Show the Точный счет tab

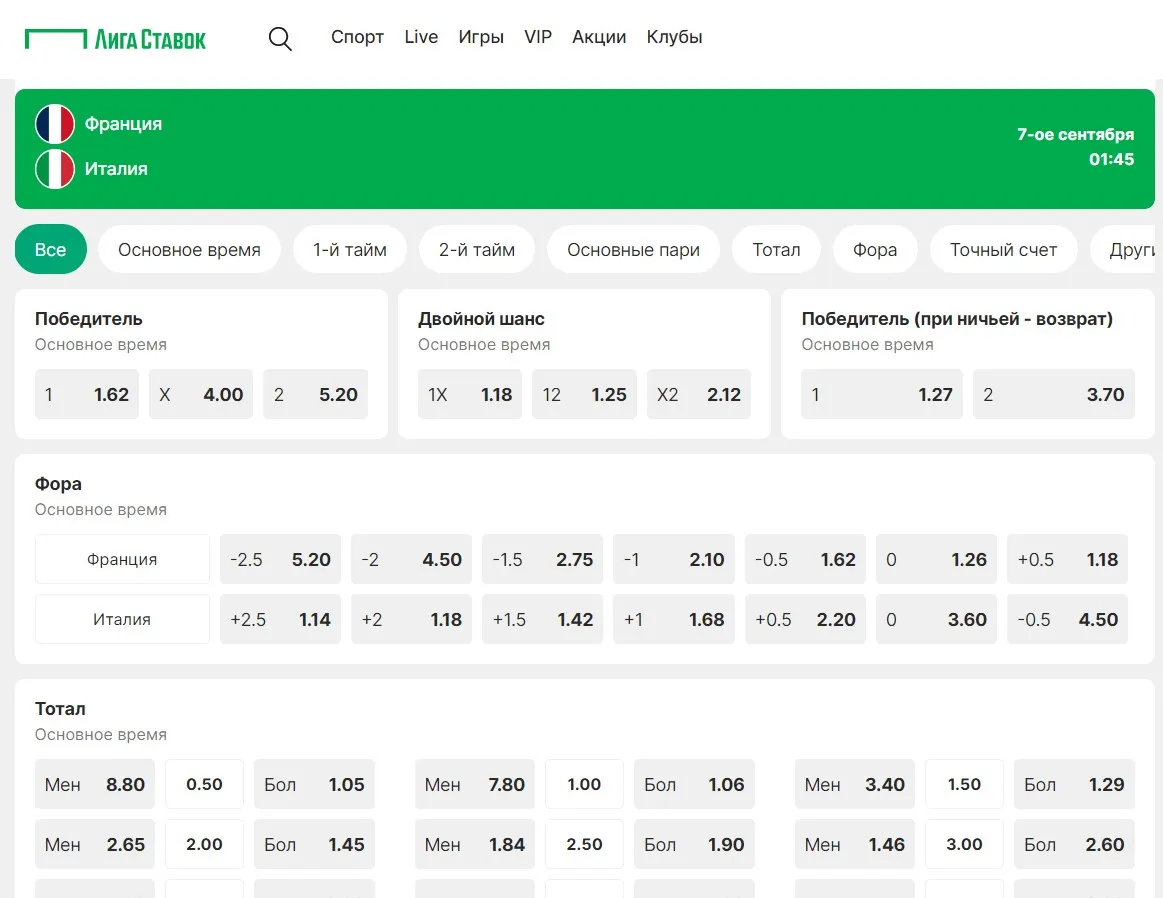(x=1003, y=250)
